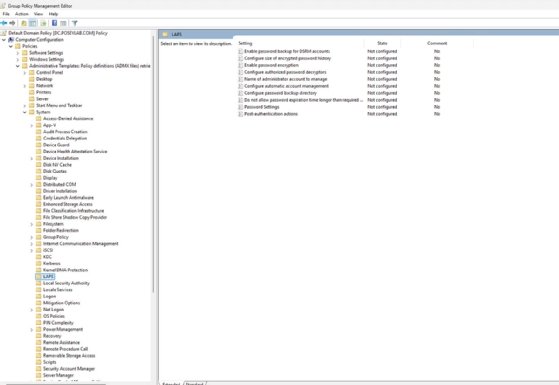Select 'Configure size of encrypted password history' setting
The height and width of the screenshot is (385, 559).
tap(287, 58)
